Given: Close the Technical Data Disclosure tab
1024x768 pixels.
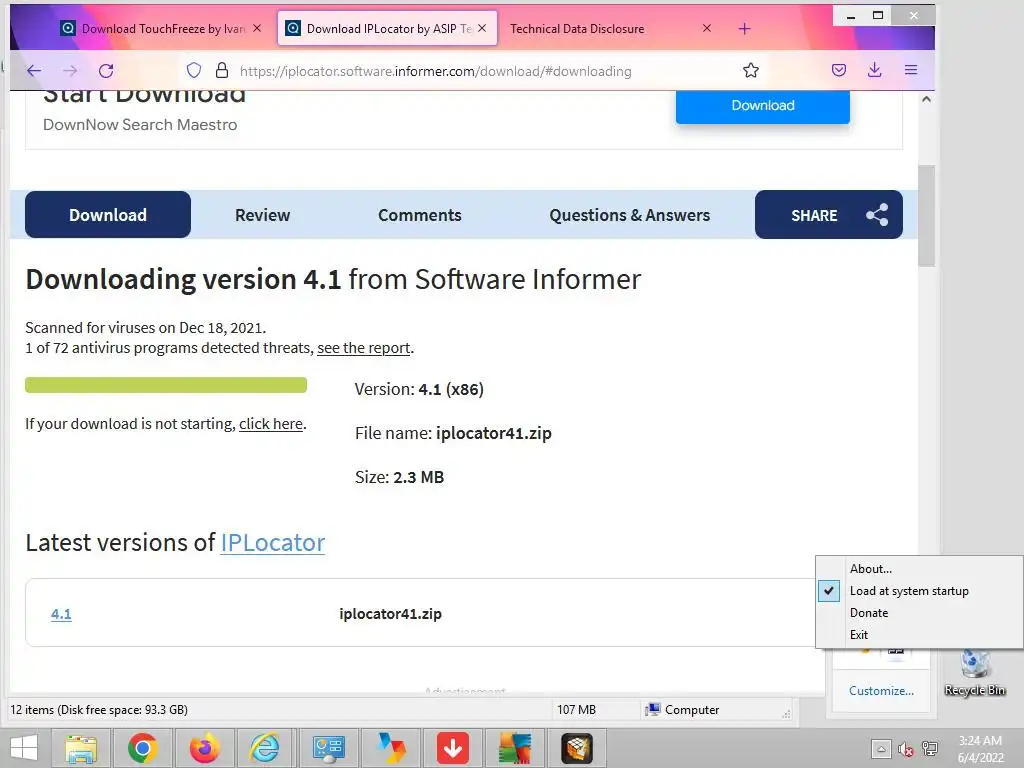Looking at the screenshot, I should pyautogui.click(x=707, y=29).
